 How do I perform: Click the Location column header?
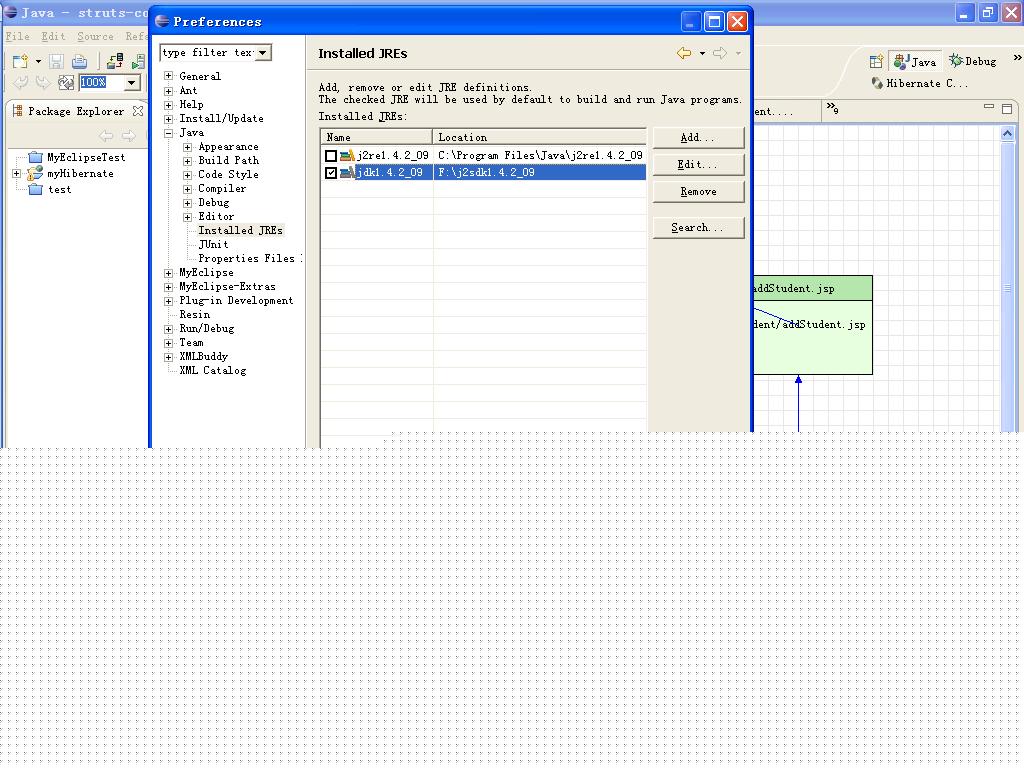[539, 137]
